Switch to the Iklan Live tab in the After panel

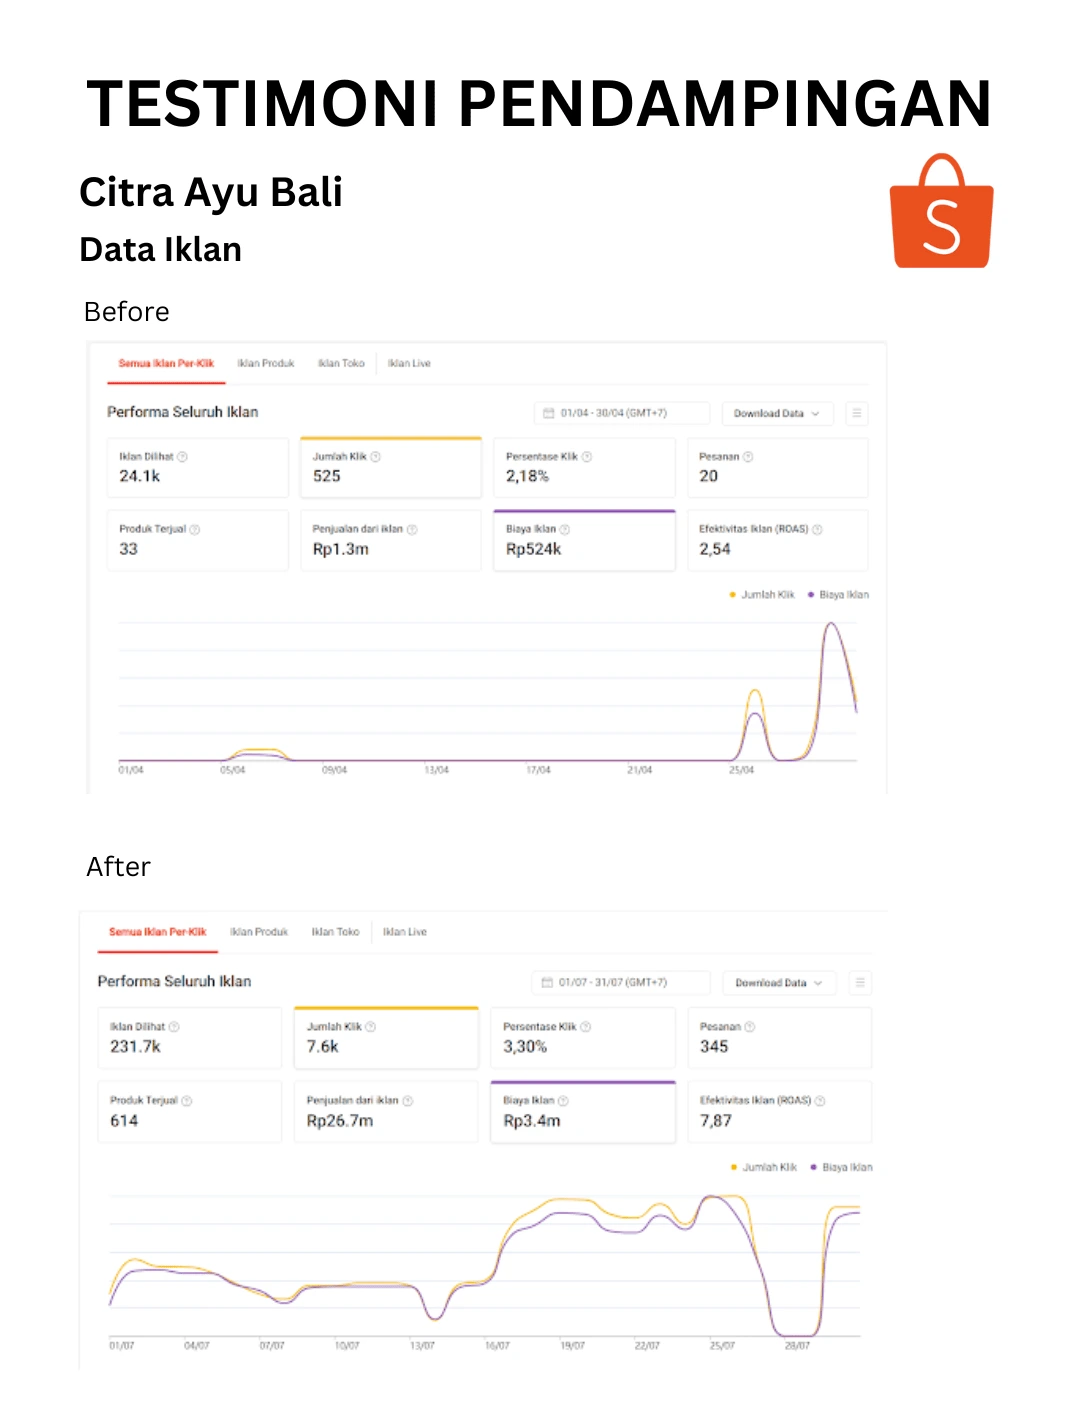coord(405,932)
